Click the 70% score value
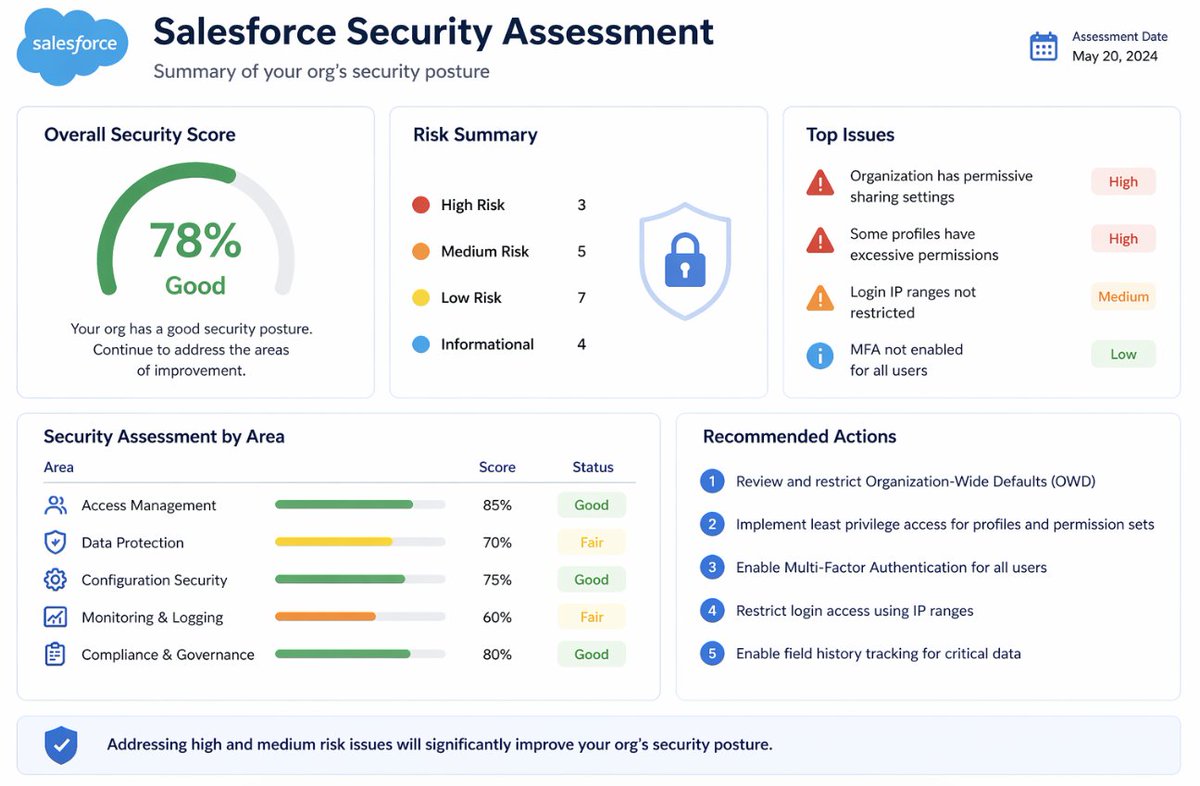Screen dimensions: 1200x786 click(x=497, y=542)
